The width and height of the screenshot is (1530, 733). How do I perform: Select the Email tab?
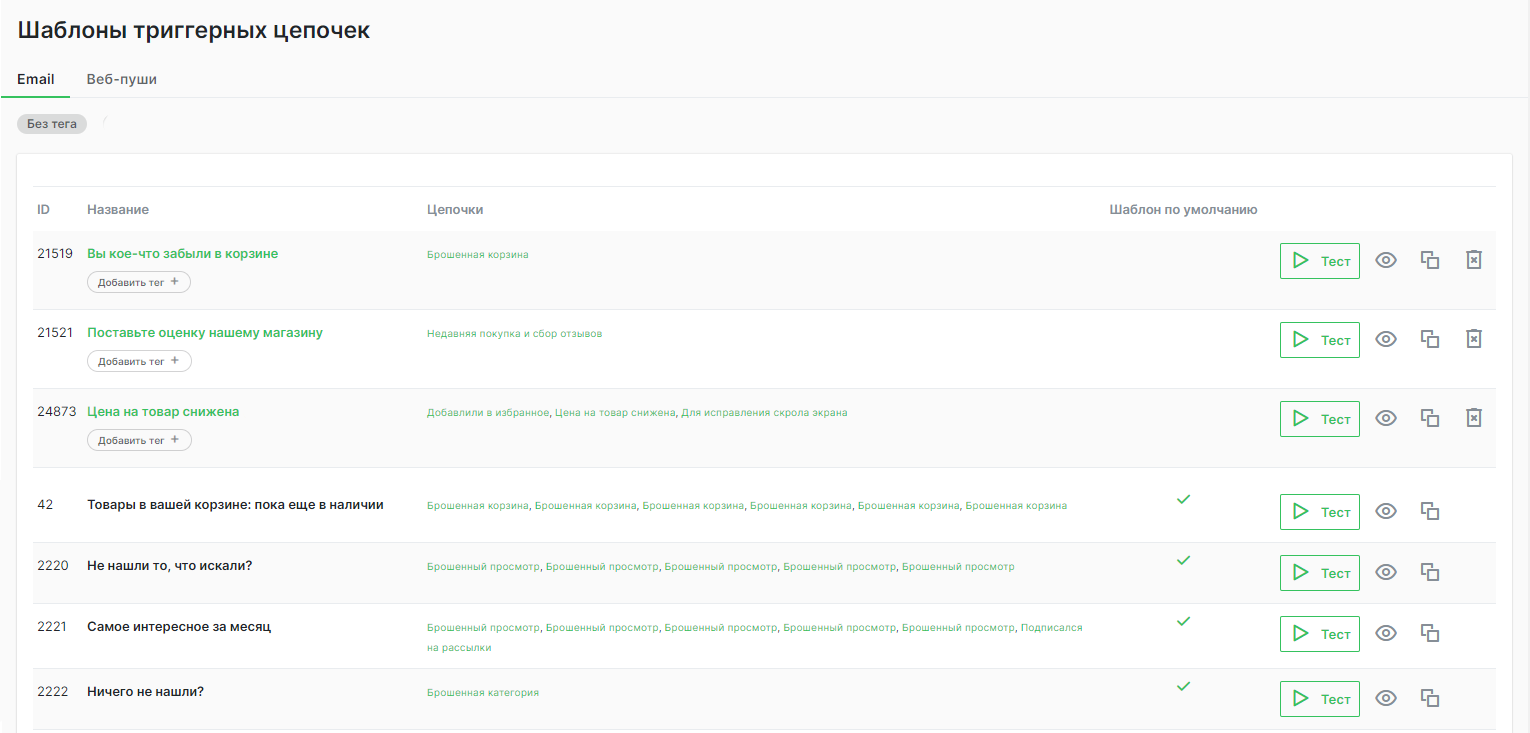36,79
